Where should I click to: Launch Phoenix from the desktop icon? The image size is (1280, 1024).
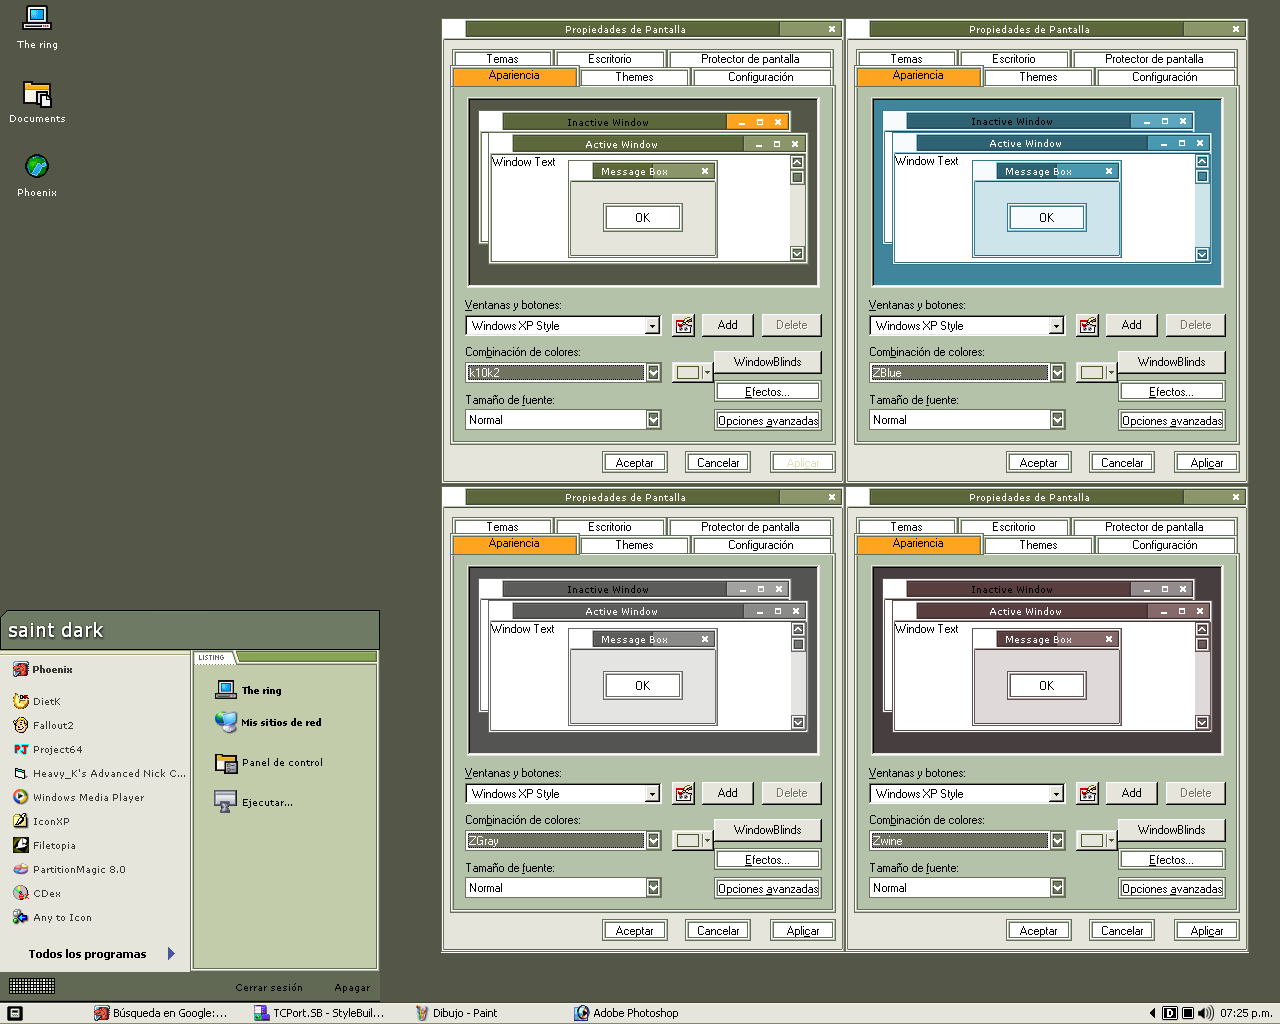[x=37, y=167]
